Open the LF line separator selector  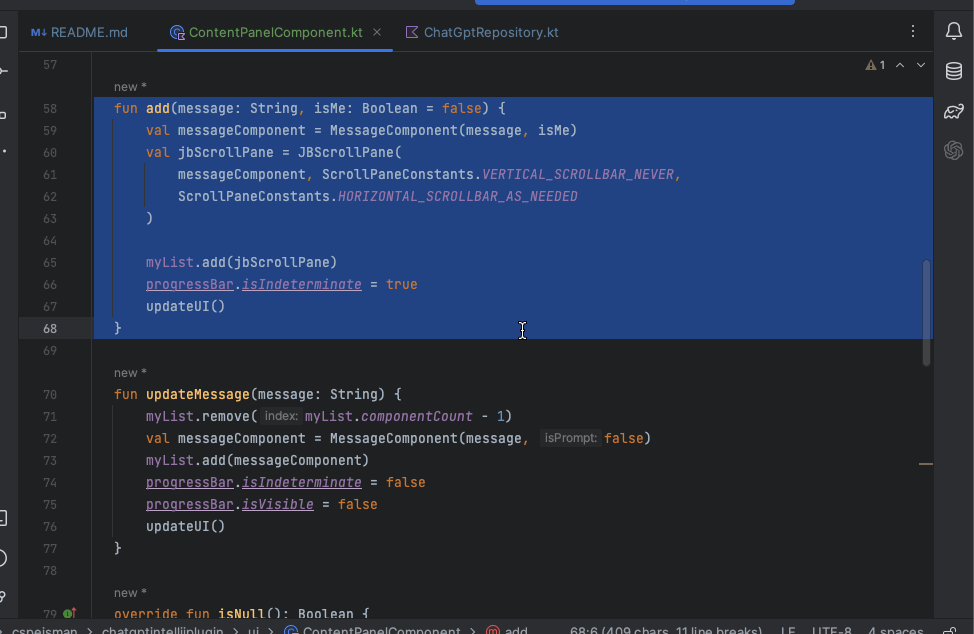coord(788,630)
